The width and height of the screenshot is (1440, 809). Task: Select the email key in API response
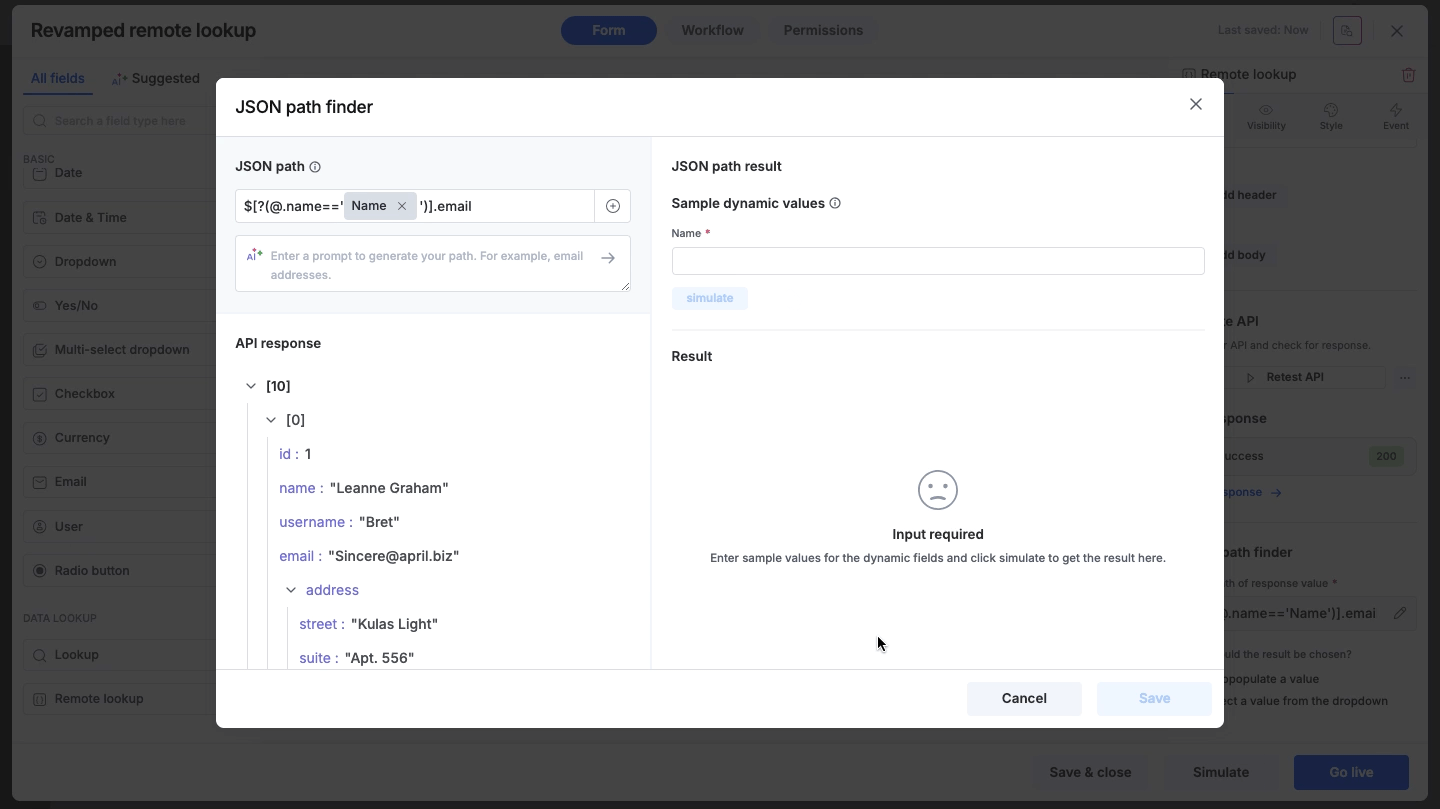pyautogui.click(x=297, y=556)
